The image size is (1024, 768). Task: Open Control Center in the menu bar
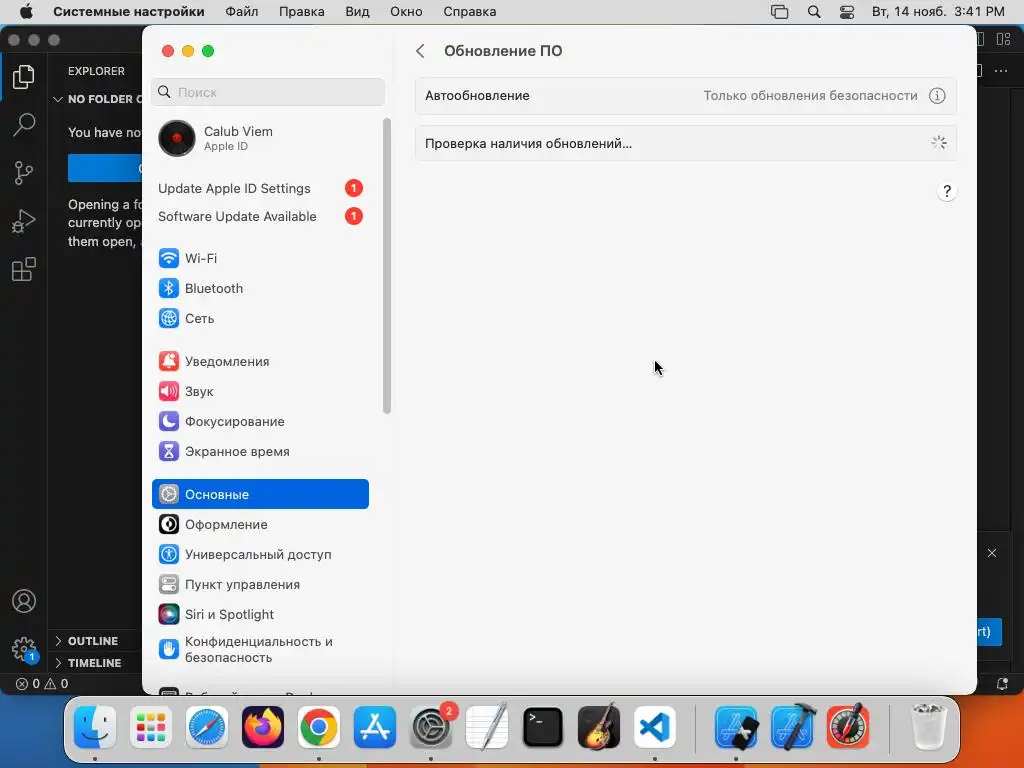click(x=847, y=12)
